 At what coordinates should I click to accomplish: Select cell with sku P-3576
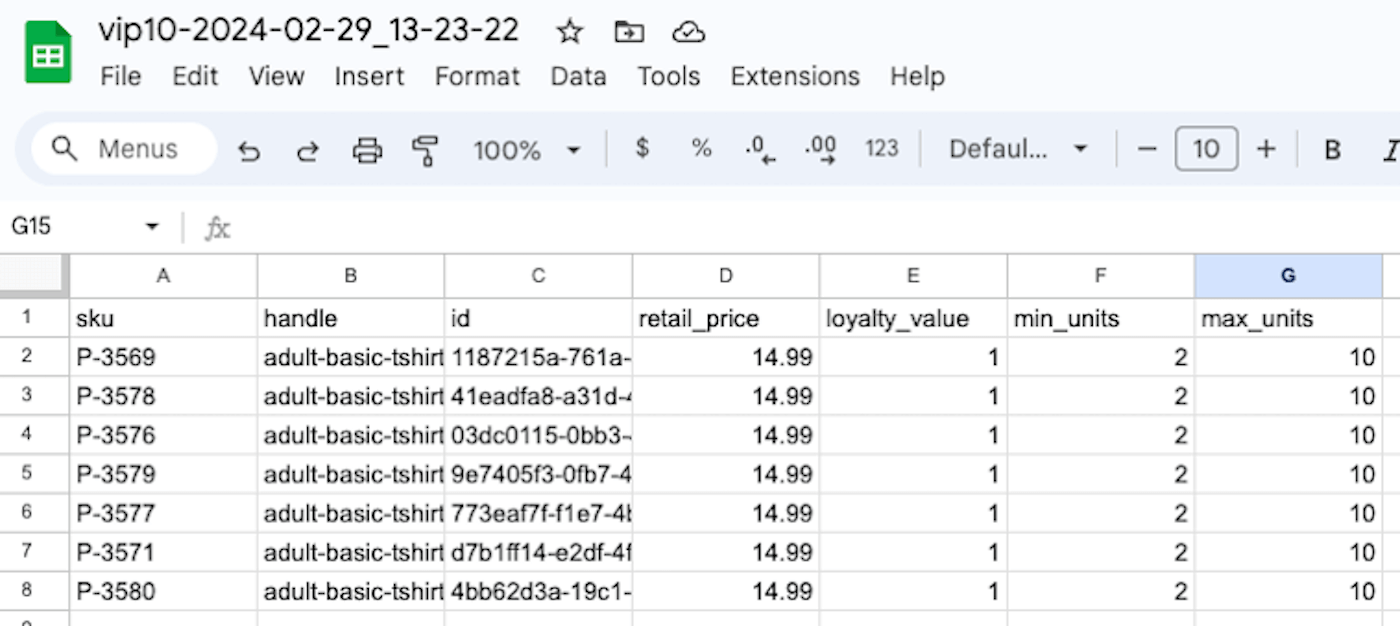(x=163, y=435)
